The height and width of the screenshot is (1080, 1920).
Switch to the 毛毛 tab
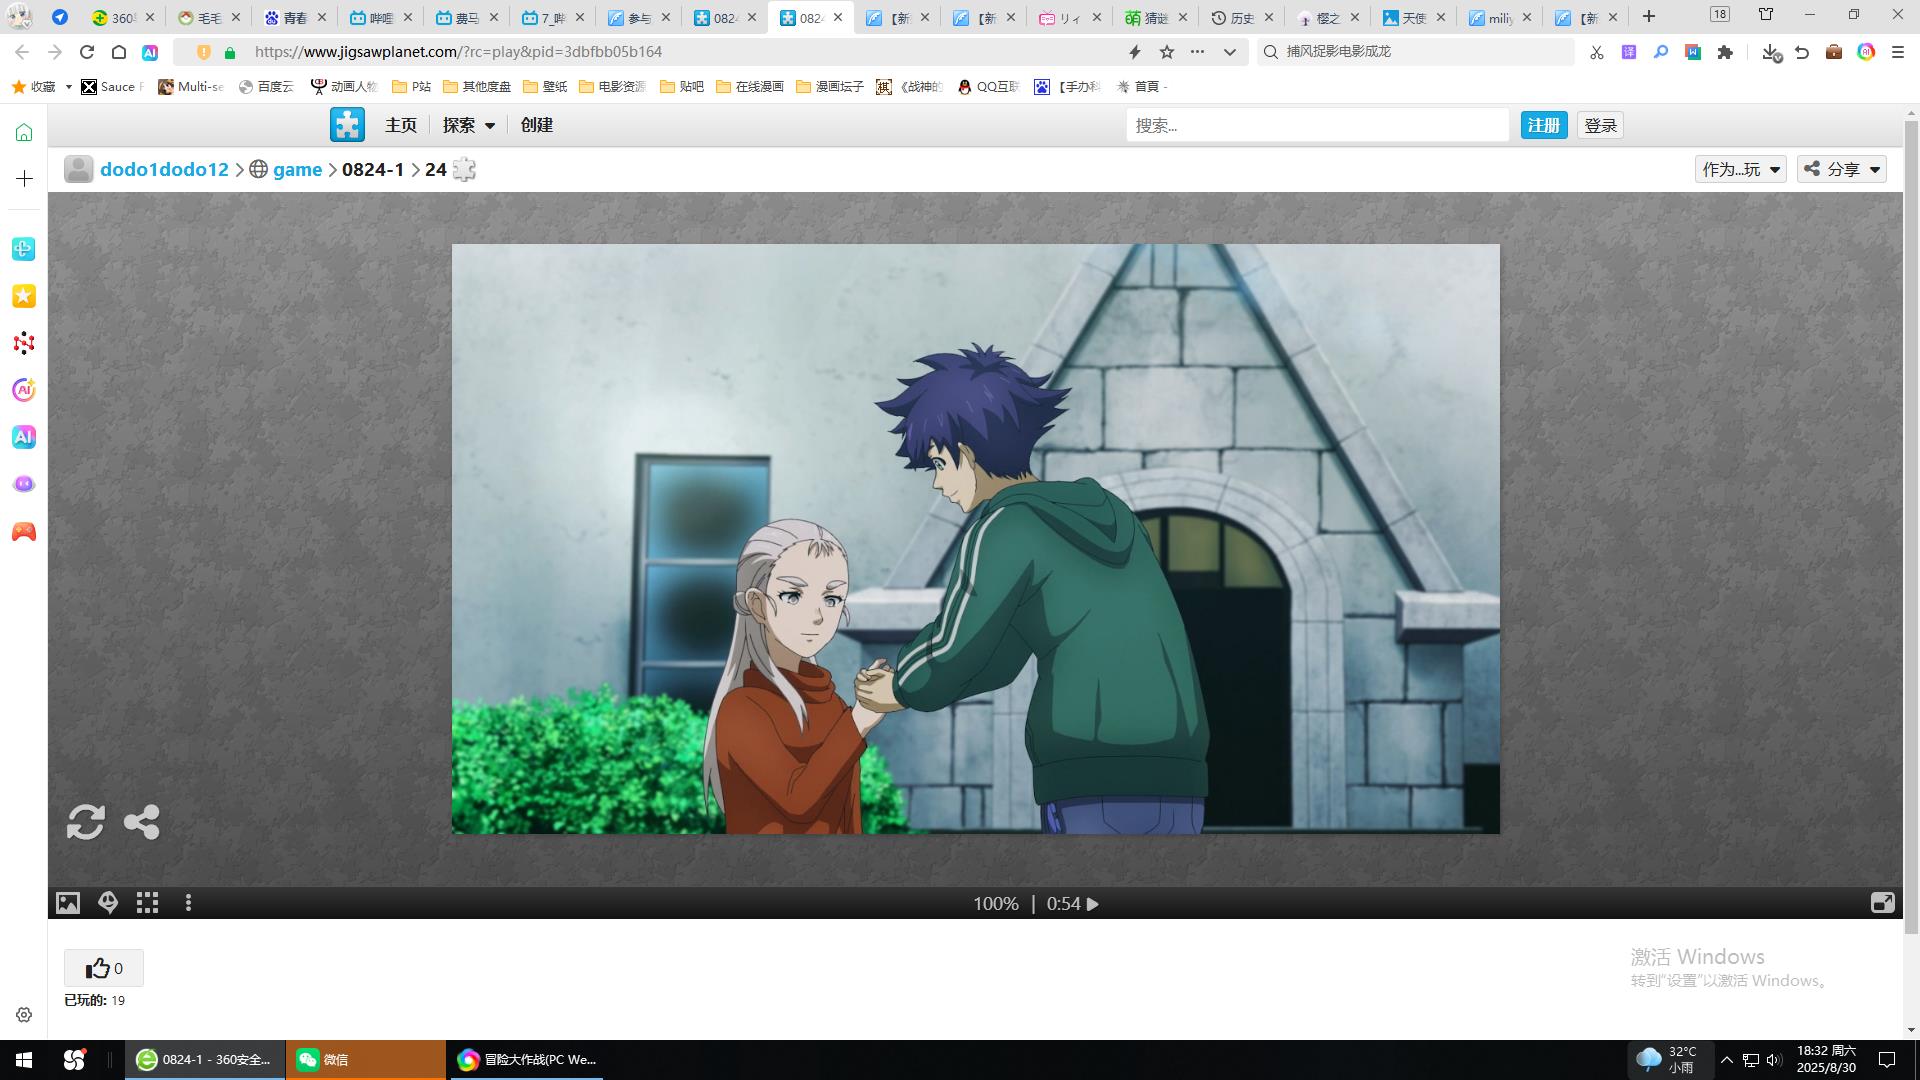[209, 17]
